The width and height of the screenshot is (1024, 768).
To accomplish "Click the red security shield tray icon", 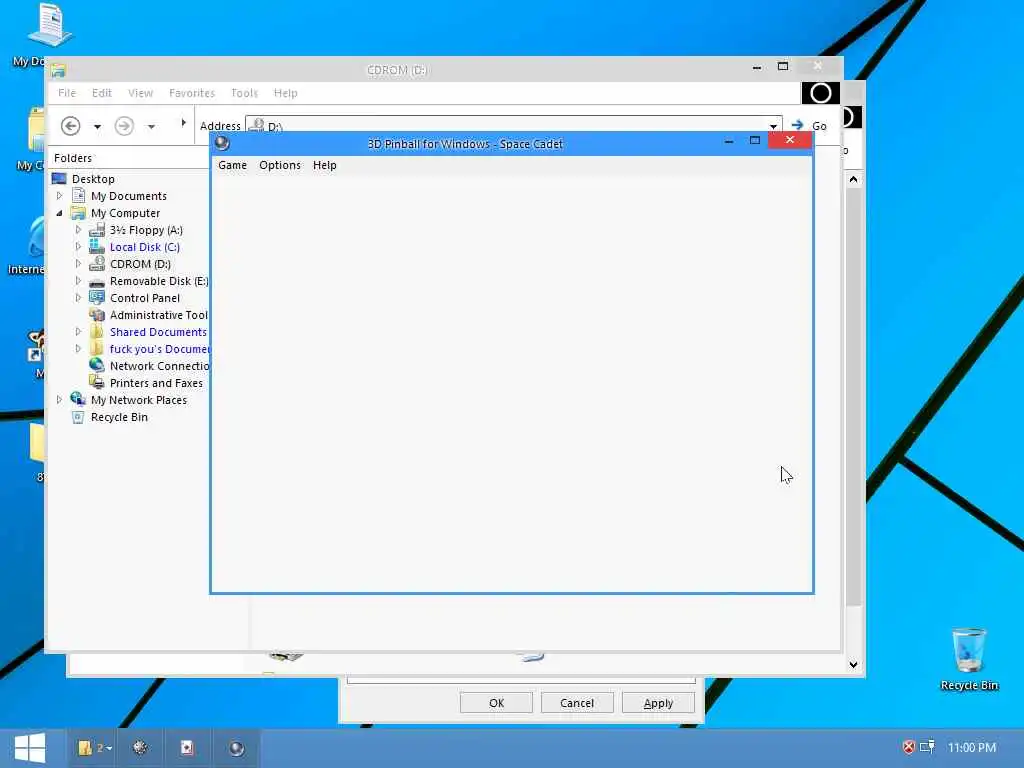I will point(908,747).
